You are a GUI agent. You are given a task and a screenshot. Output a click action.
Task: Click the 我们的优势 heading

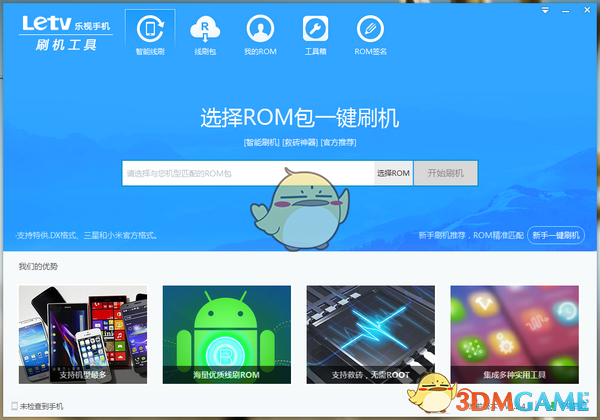(x=38, y=266)
